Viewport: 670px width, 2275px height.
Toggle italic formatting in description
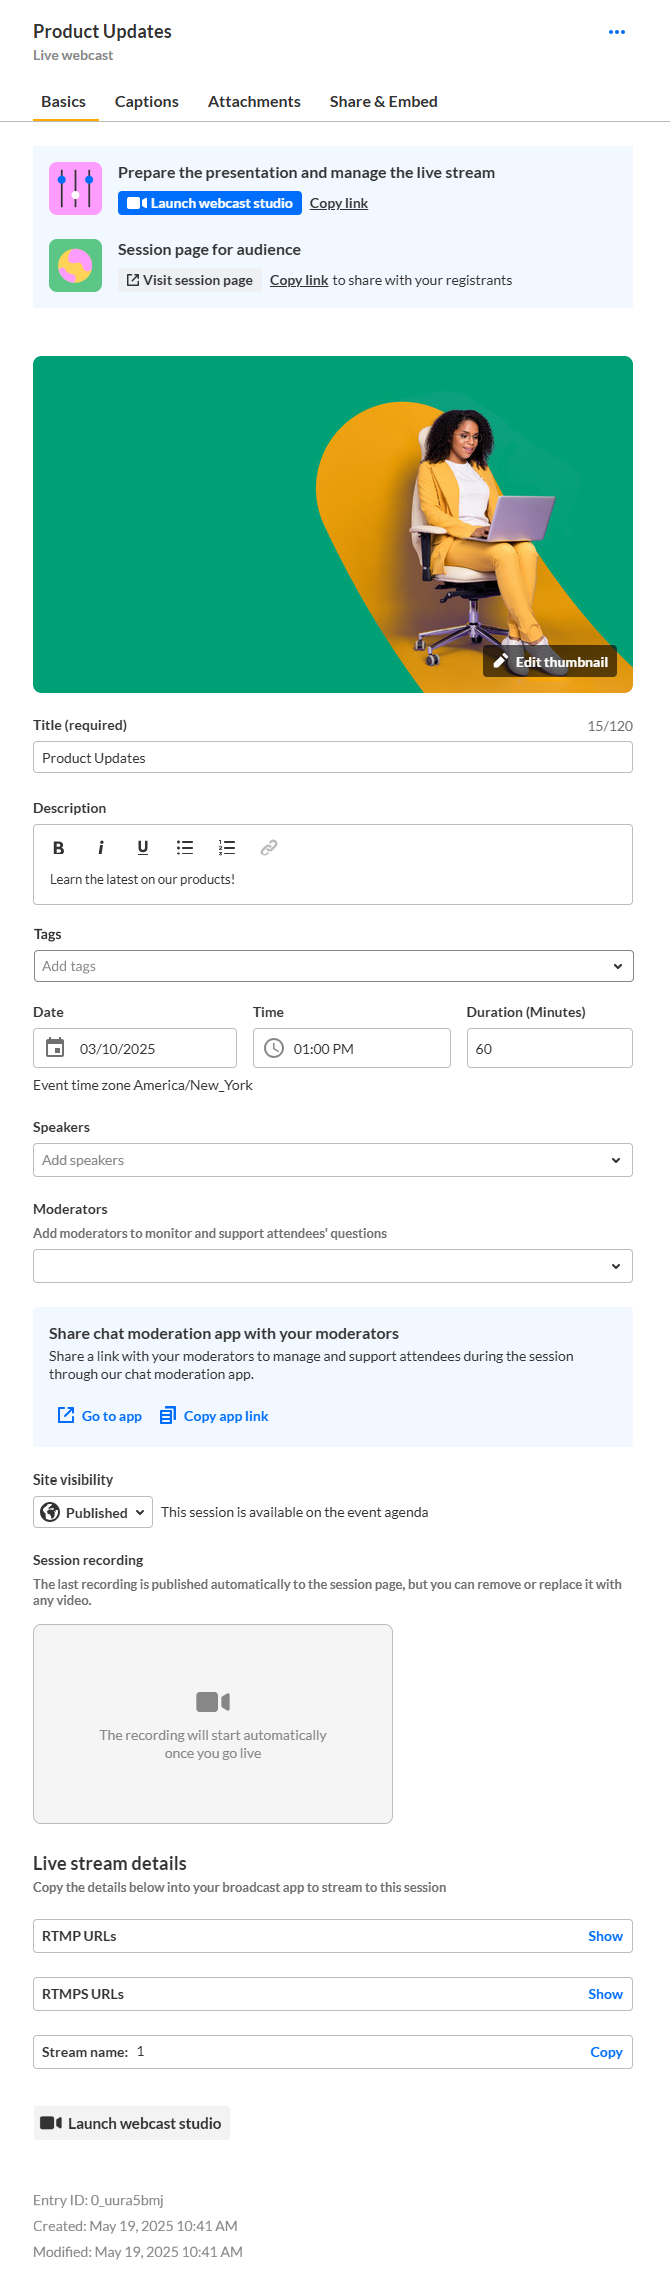pos(101,848)
